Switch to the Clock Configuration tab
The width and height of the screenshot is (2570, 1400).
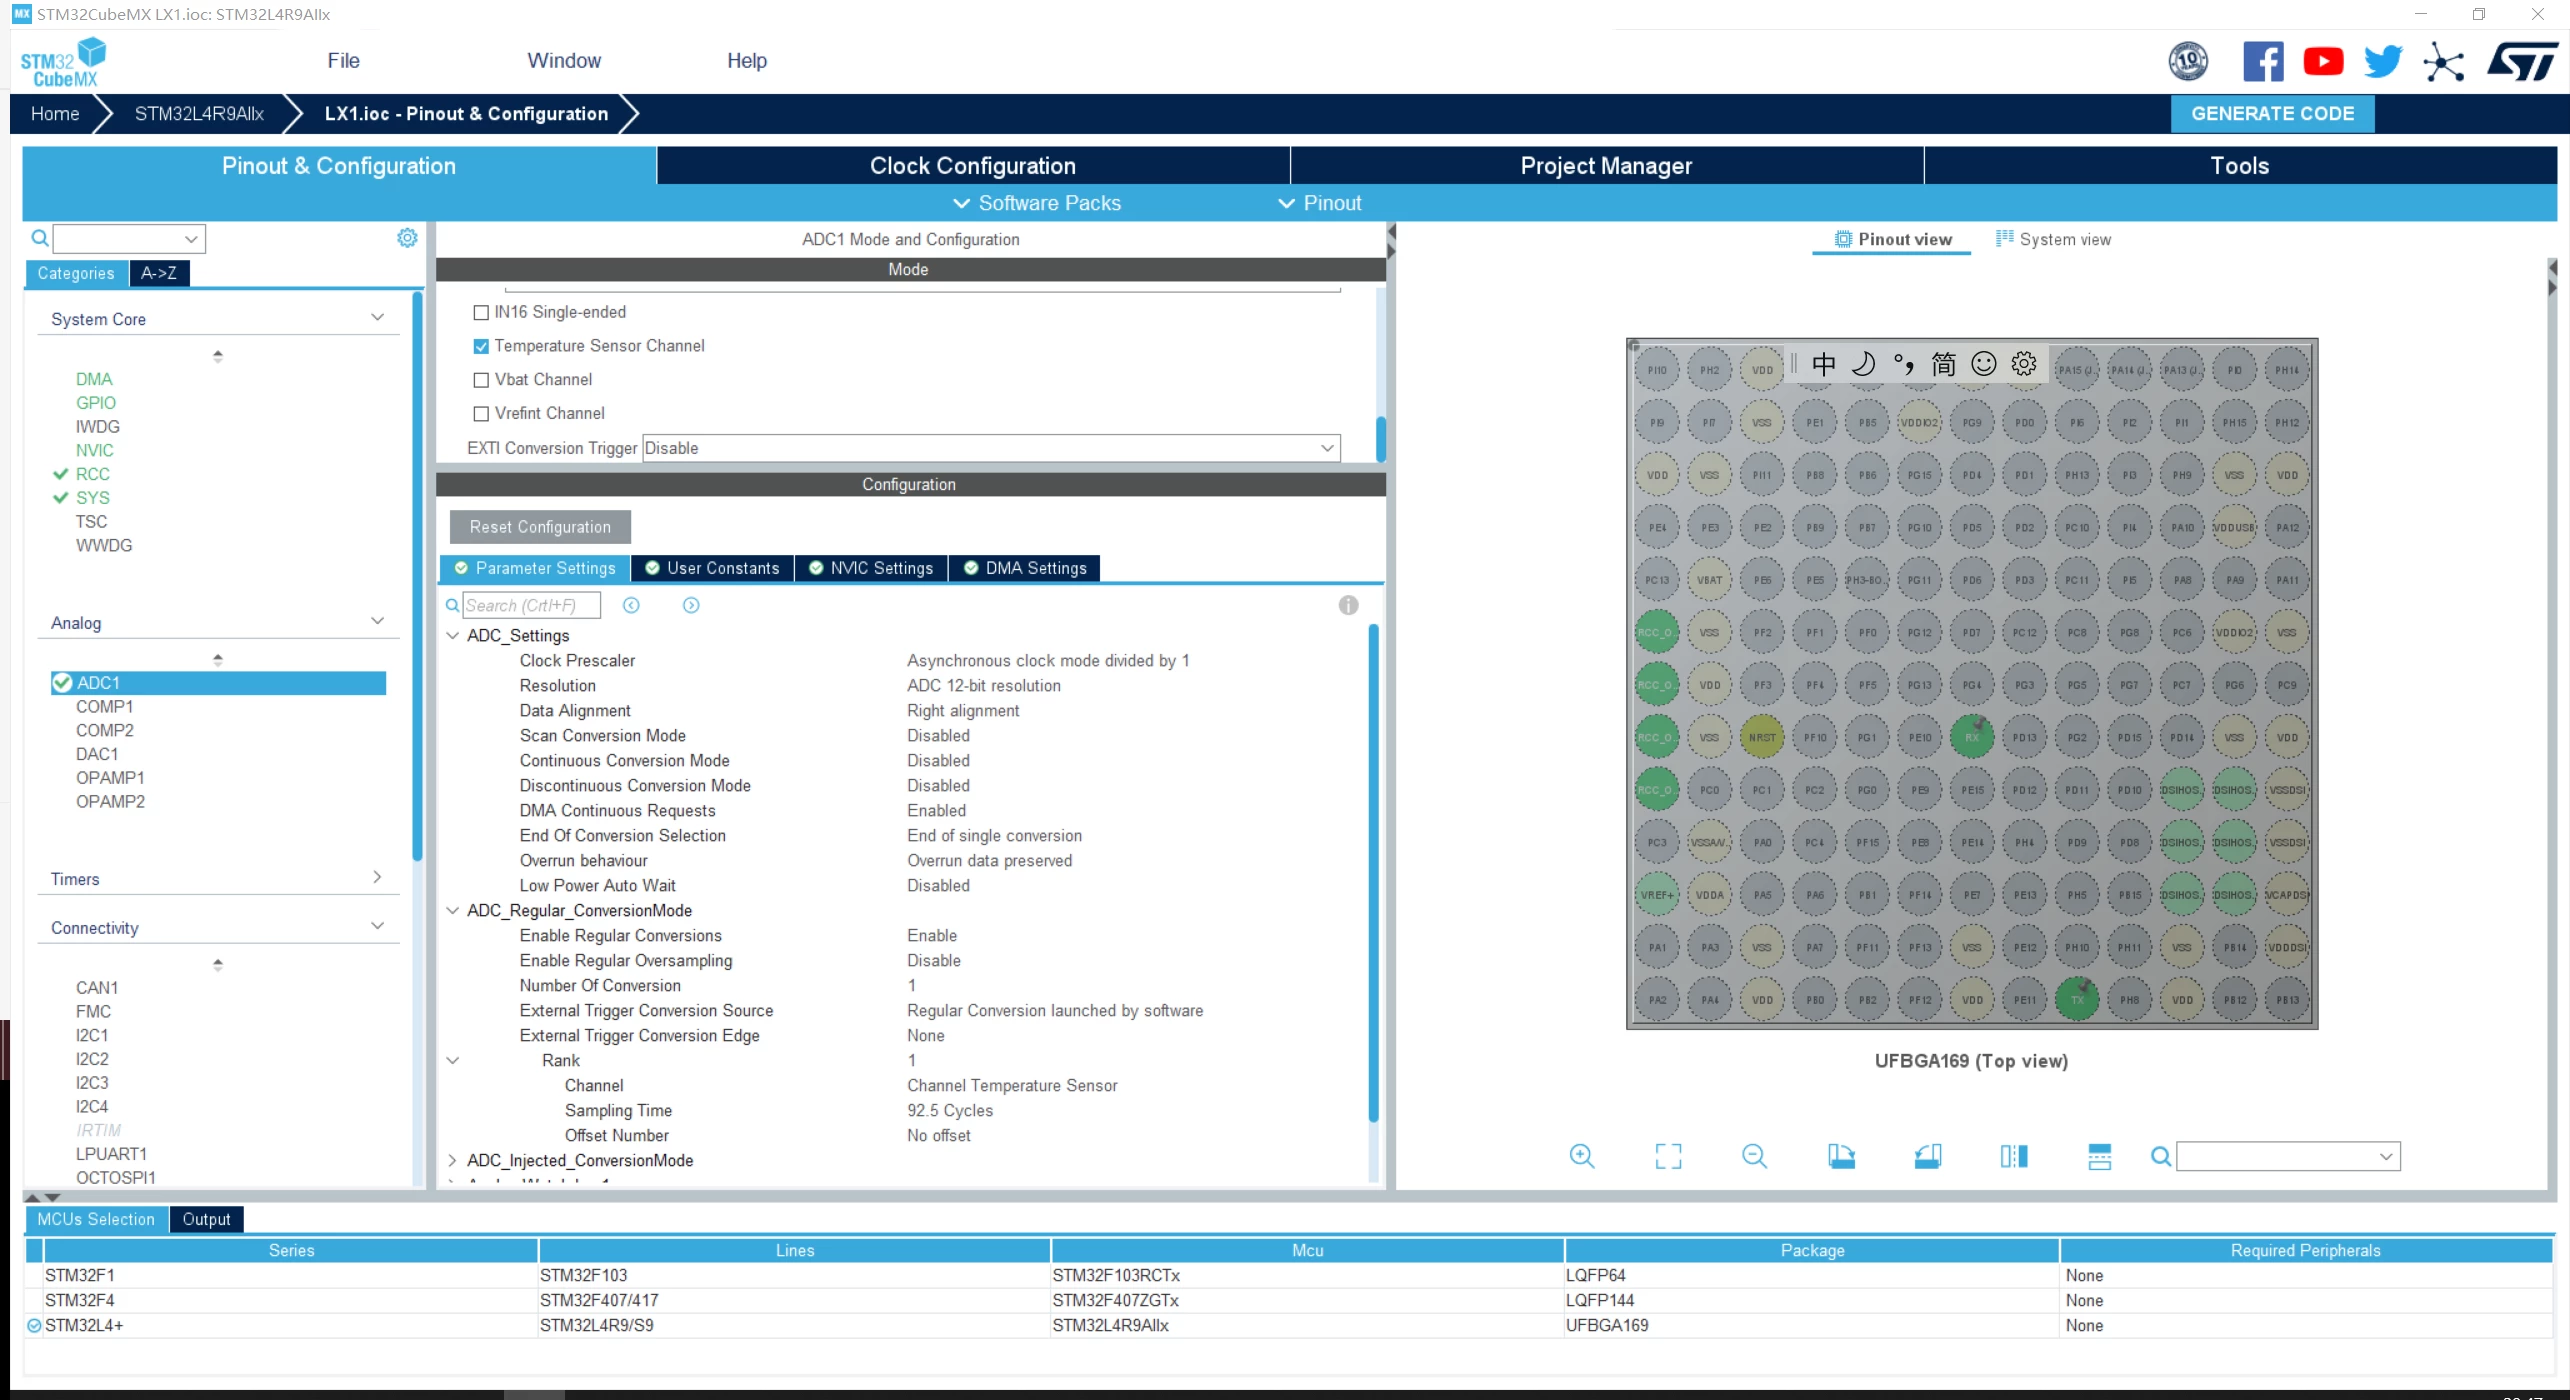pyautogui.click(x=972, y=166)
